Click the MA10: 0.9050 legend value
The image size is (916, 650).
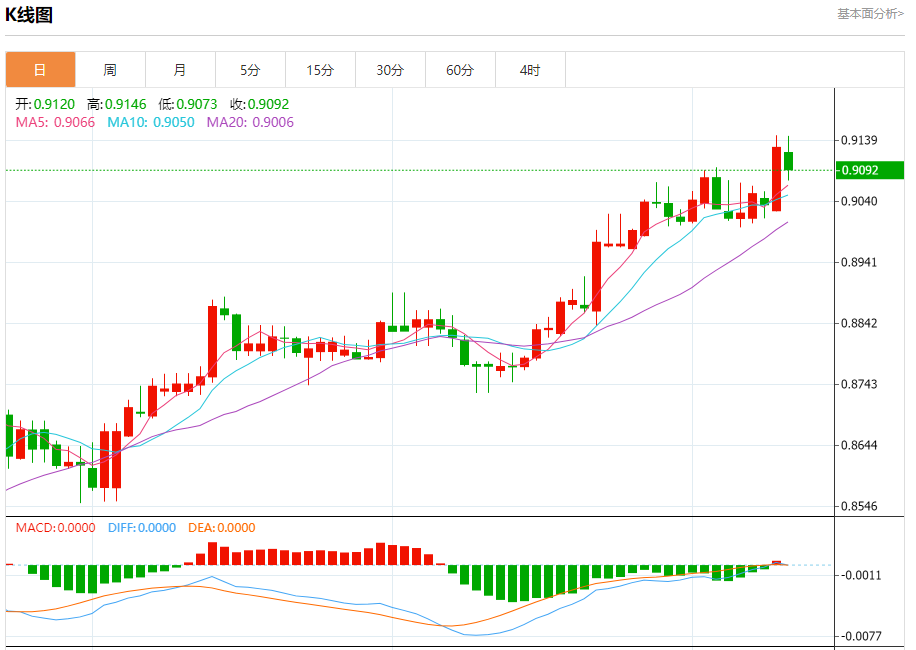click(151, 122)
